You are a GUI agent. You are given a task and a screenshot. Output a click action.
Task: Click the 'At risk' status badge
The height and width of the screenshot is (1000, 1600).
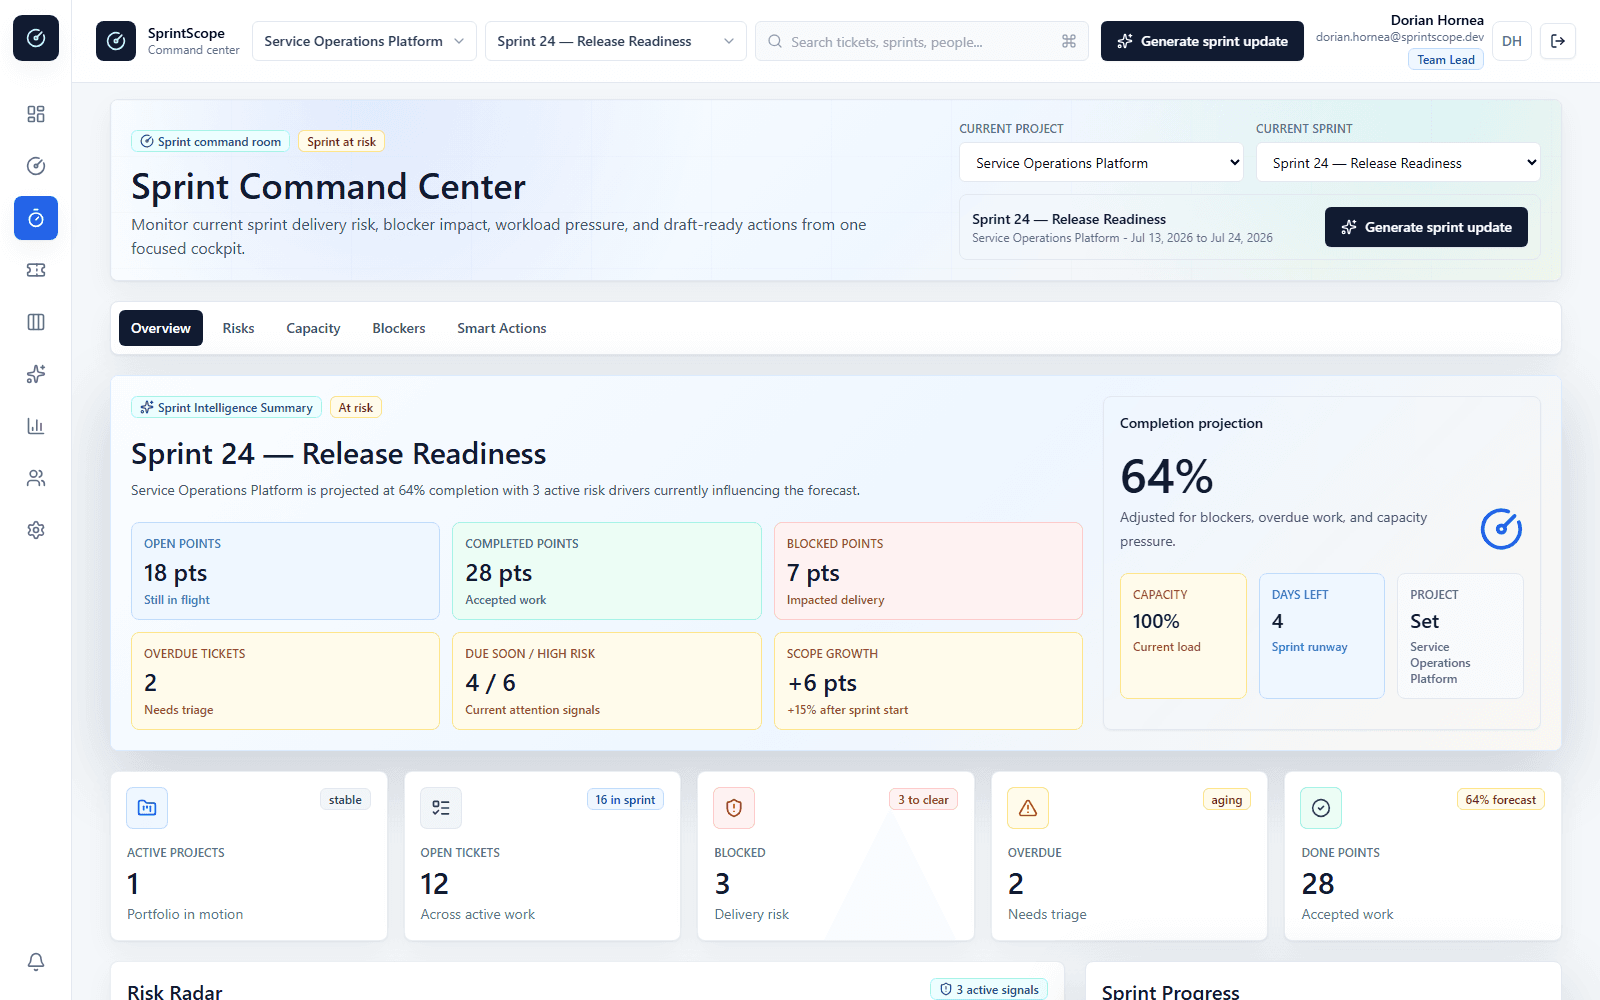click(x=355, y=408)
